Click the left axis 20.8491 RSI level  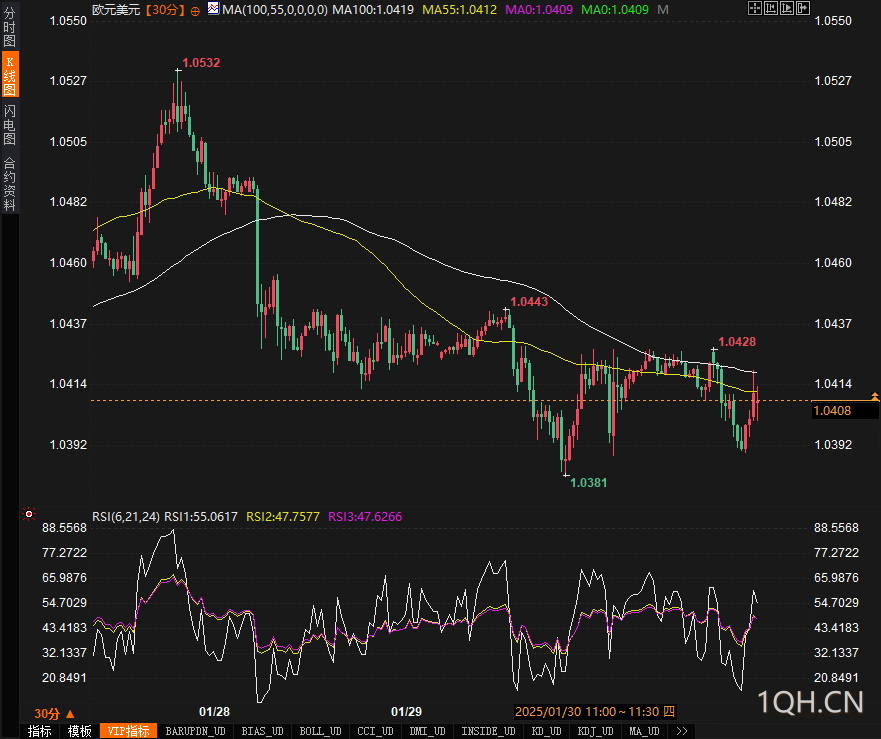coord(65,678)
